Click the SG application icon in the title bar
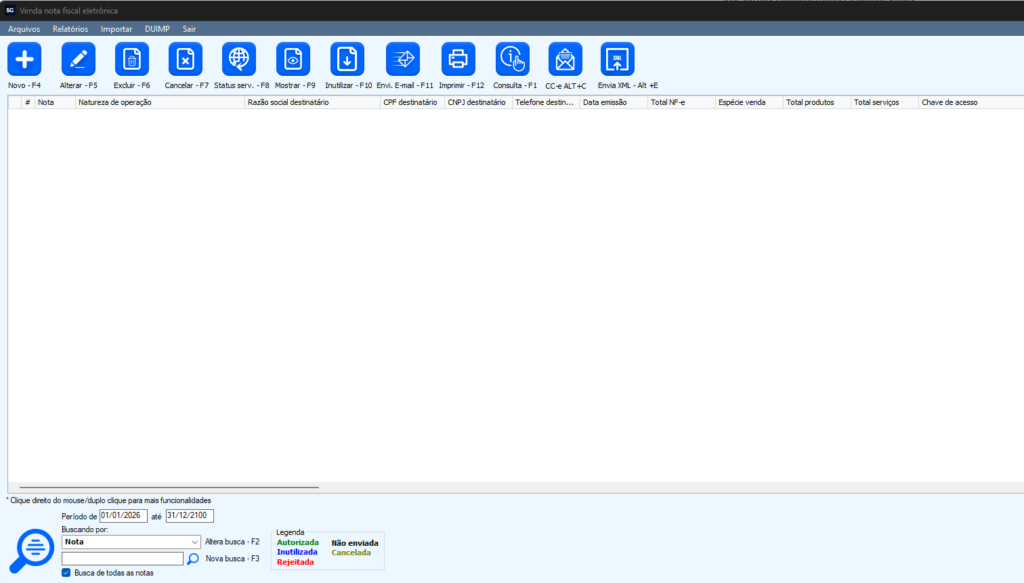The width and height of the screenshot is (1024, 583). coord(10,10)
